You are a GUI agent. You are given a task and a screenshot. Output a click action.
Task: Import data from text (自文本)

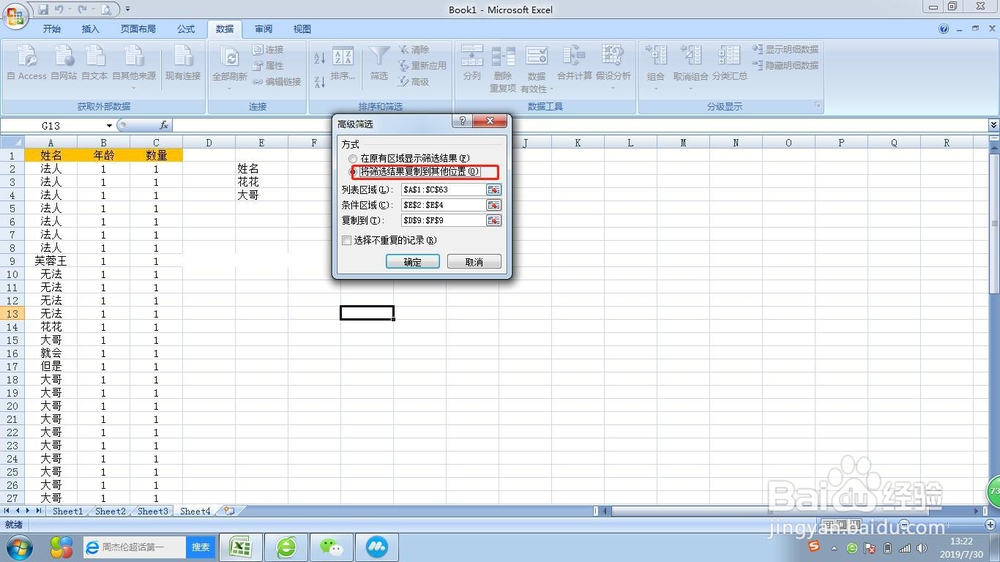[x=94, y=63]
